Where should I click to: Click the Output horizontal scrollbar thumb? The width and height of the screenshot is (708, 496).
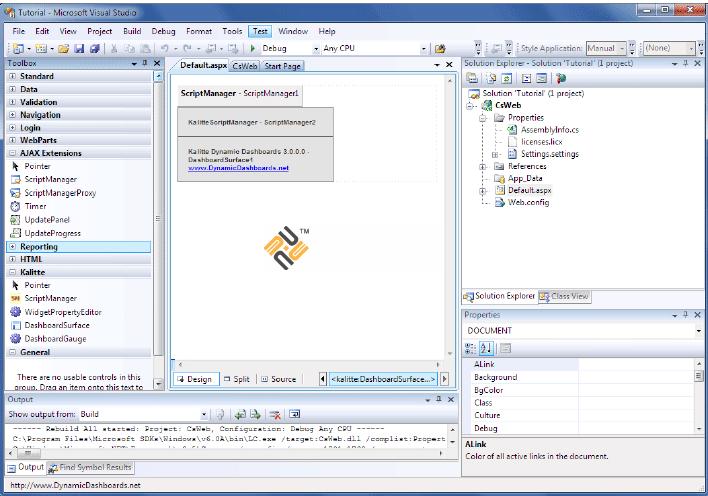coord(28,453)
